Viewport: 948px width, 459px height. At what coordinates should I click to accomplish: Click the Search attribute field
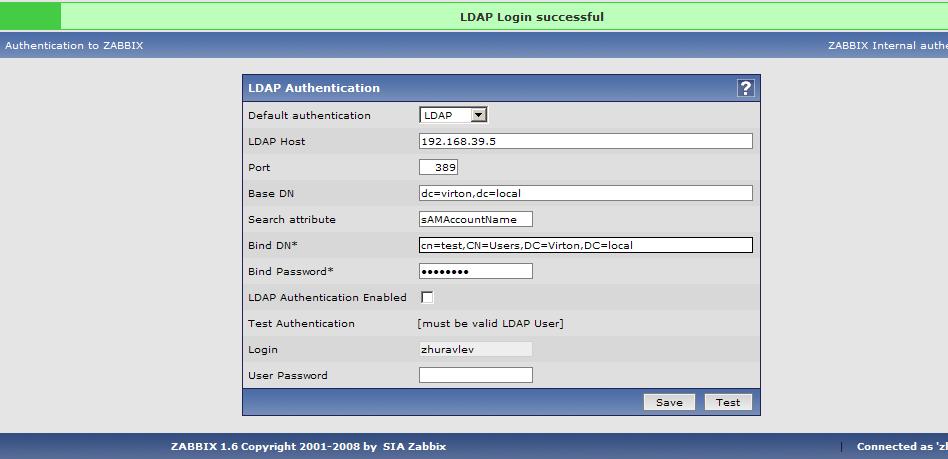(x=476, y=220)
